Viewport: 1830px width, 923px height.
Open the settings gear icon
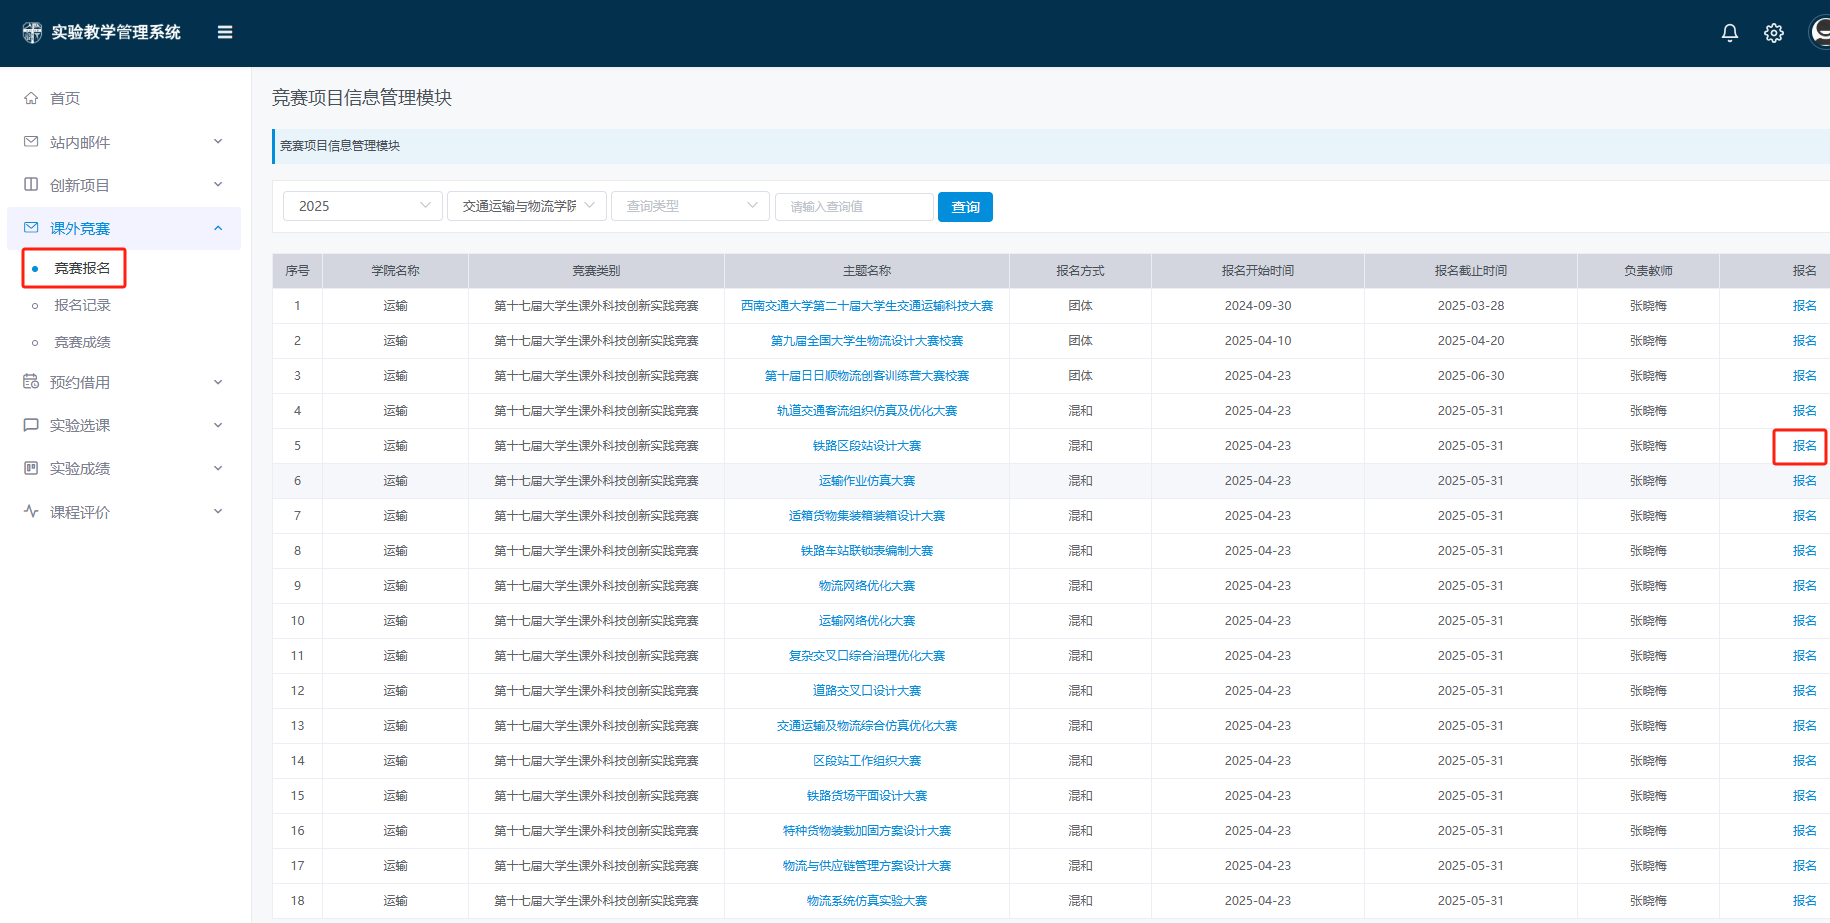coord(1773,33)
